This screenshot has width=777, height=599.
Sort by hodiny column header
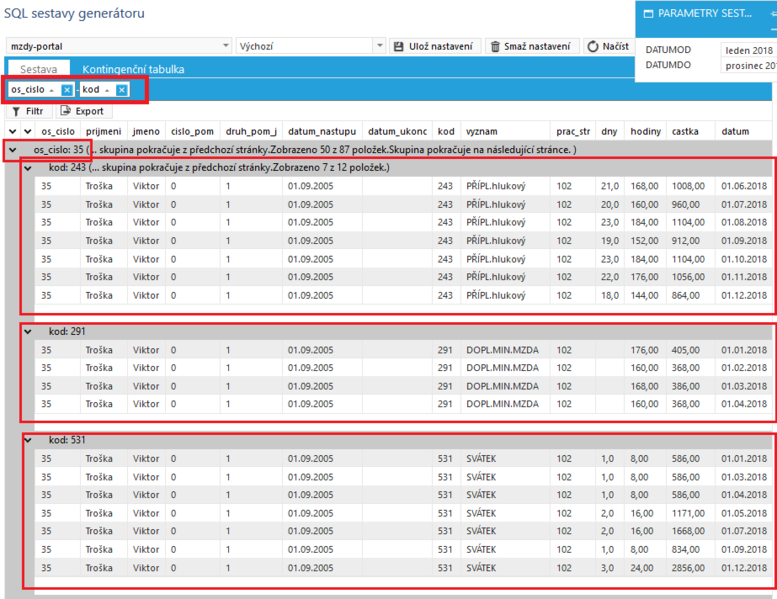click(646, 131)
